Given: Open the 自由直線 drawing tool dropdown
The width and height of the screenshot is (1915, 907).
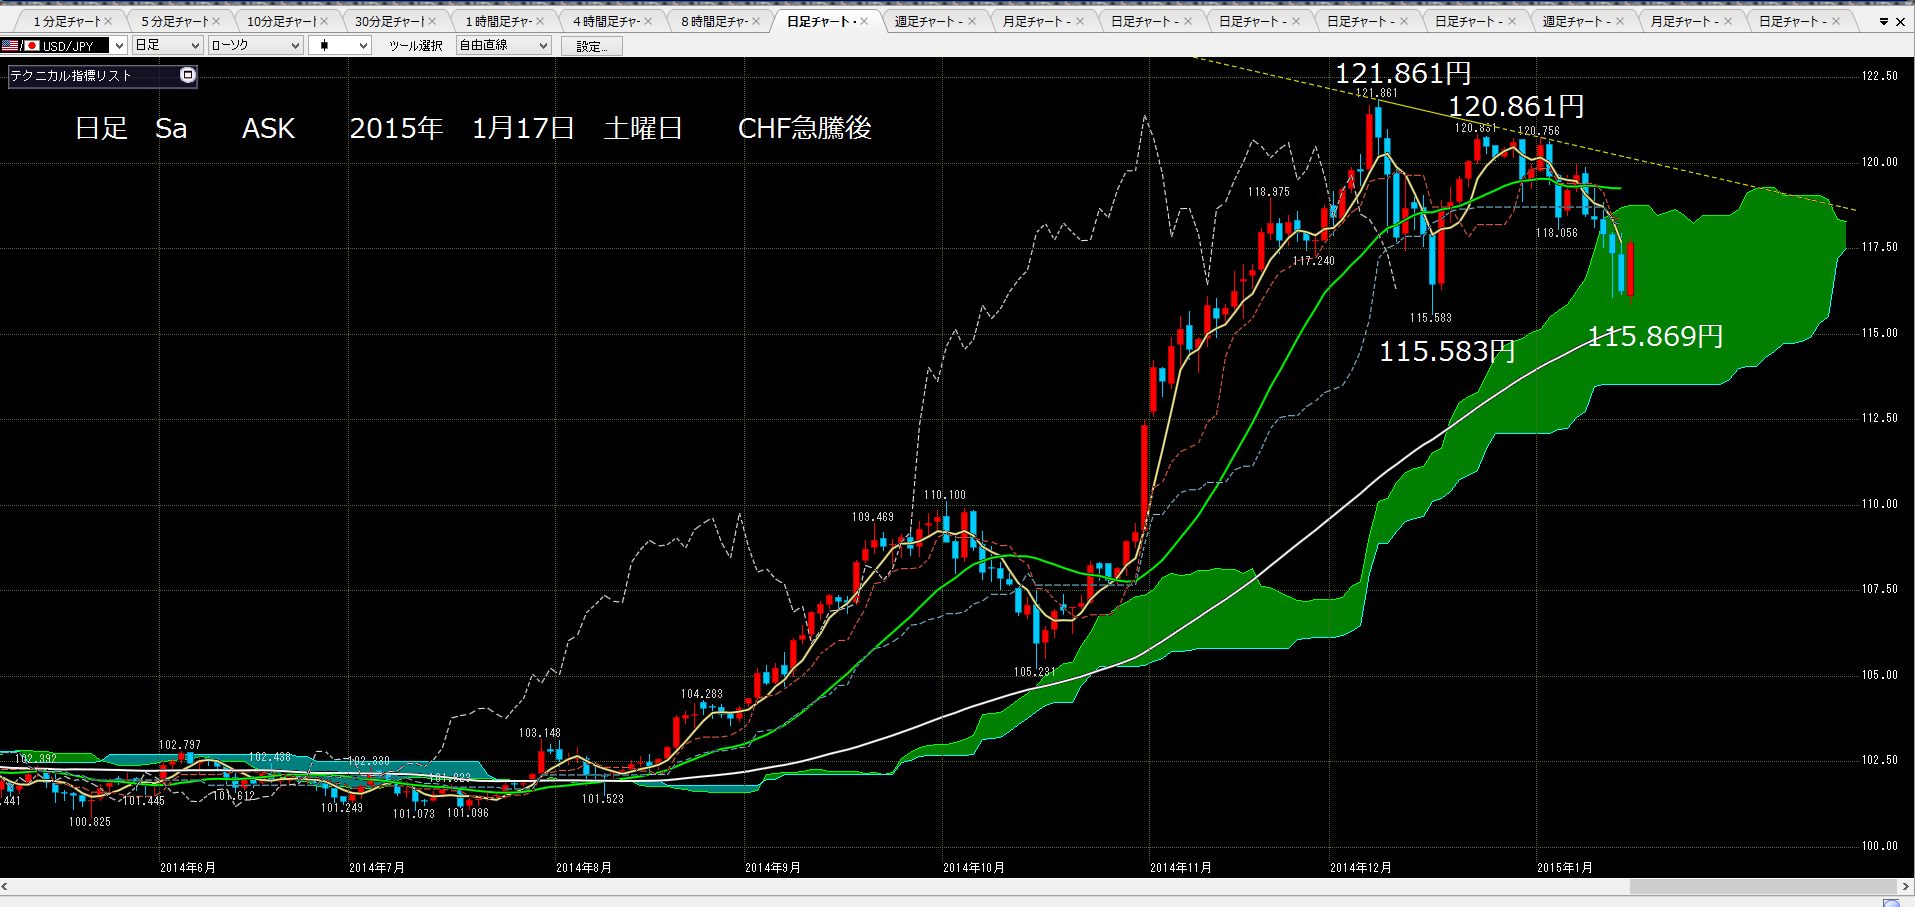Looking at the screenshot, I should pyautogui.click(x=543, y=45).
